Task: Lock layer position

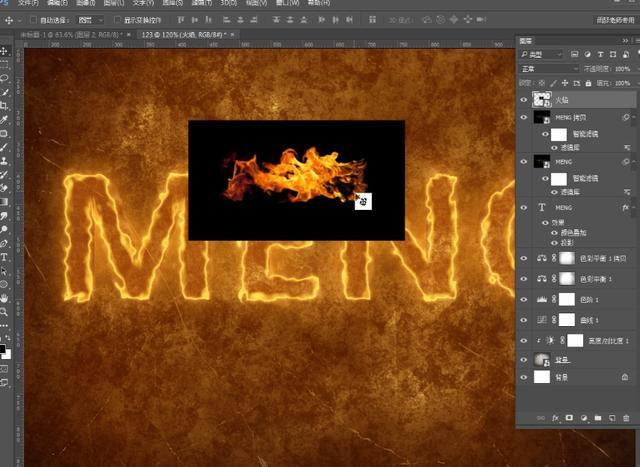Action: [565, 83]
